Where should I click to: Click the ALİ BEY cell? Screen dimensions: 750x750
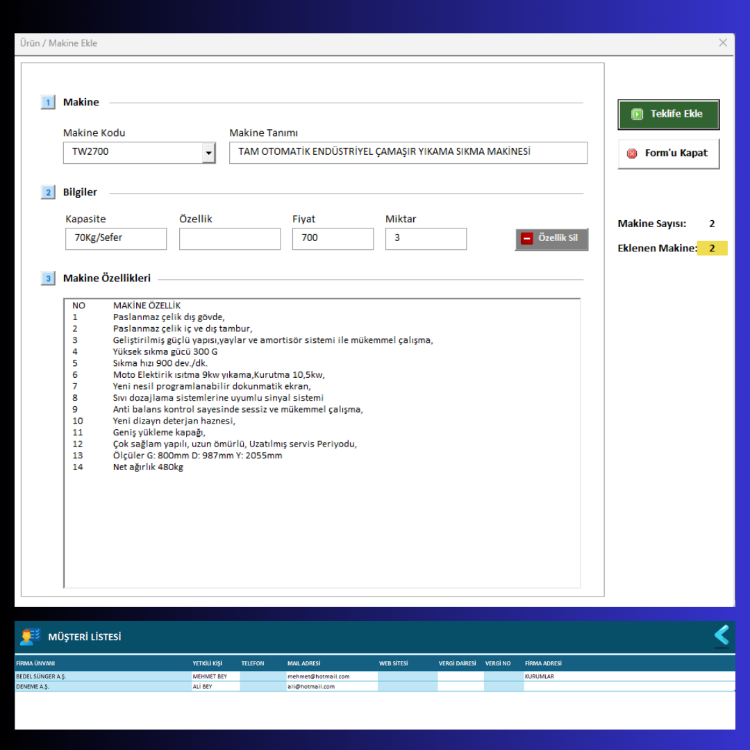215,686
